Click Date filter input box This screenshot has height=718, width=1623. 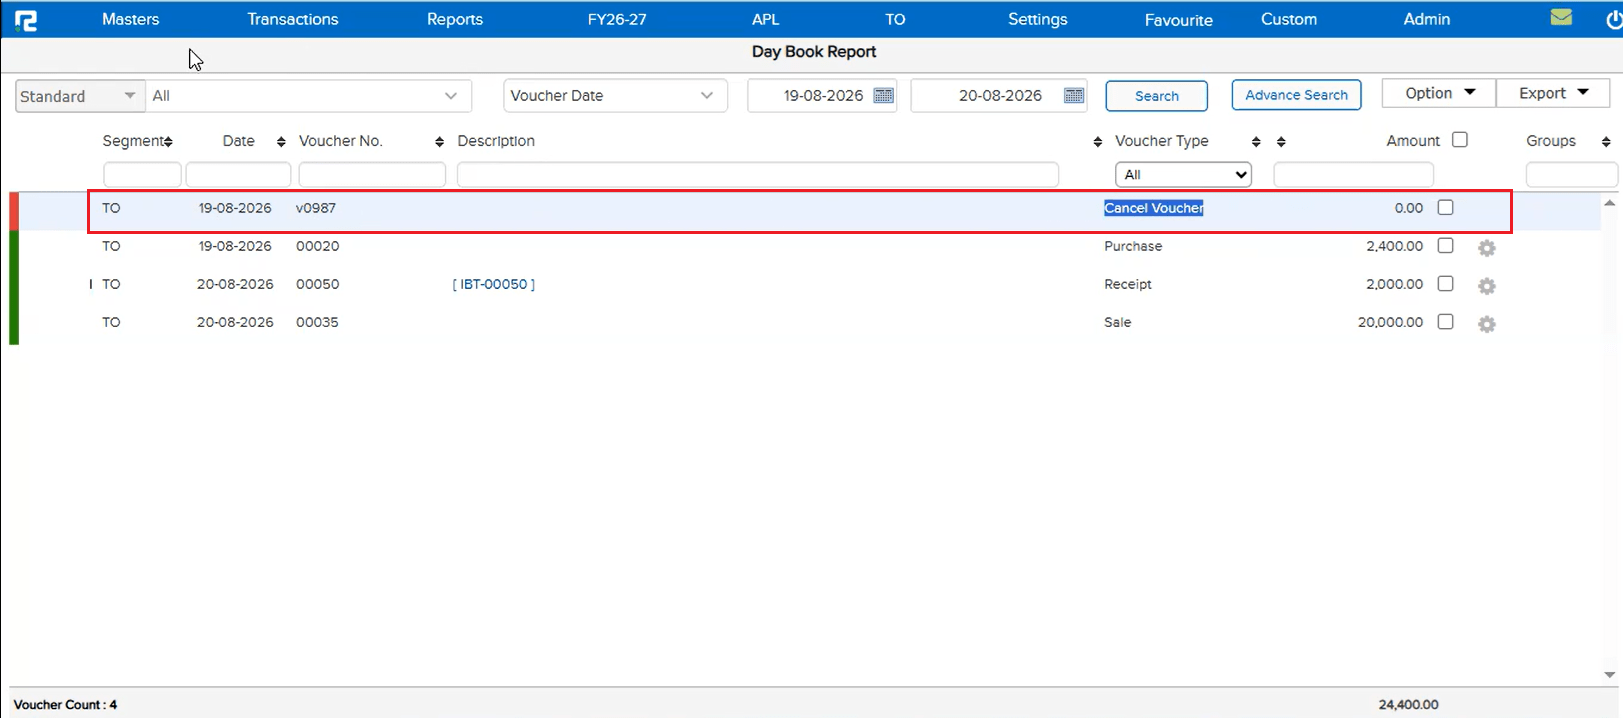pos(238,175)
